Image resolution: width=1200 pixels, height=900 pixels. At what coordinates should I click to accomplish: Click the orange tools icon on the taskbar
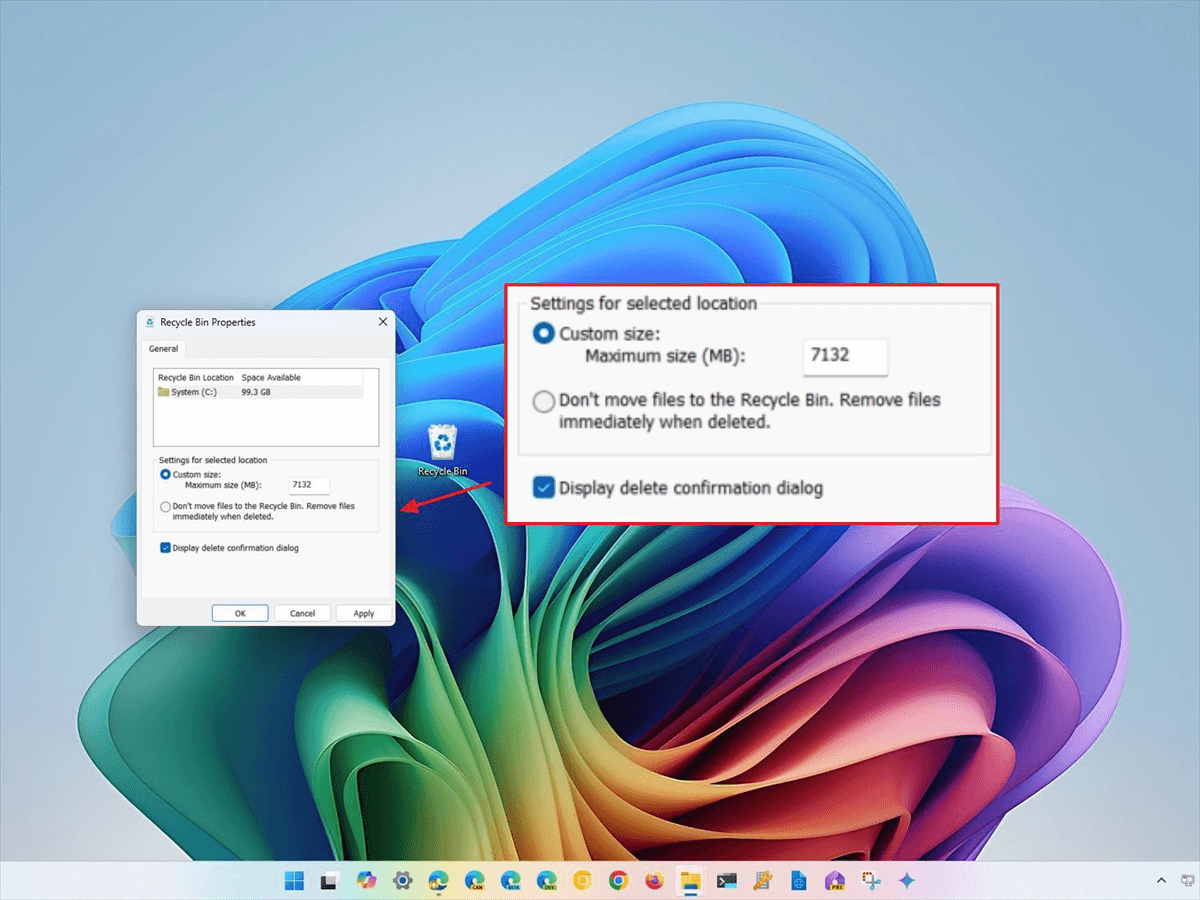click(x=763, y=880)
